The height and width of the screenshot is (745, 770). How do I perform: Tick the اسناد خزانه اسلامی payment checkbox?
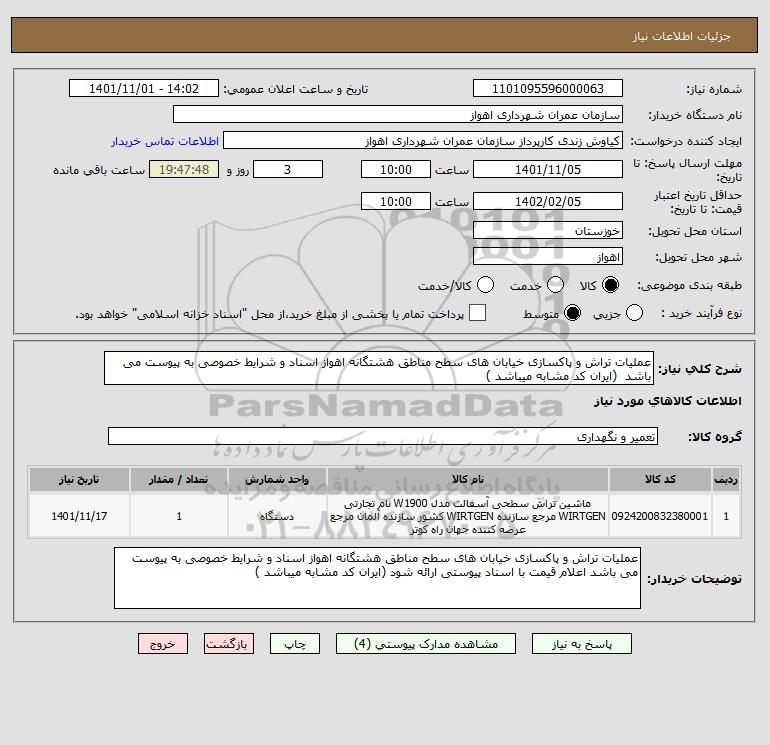coord(477,313)
